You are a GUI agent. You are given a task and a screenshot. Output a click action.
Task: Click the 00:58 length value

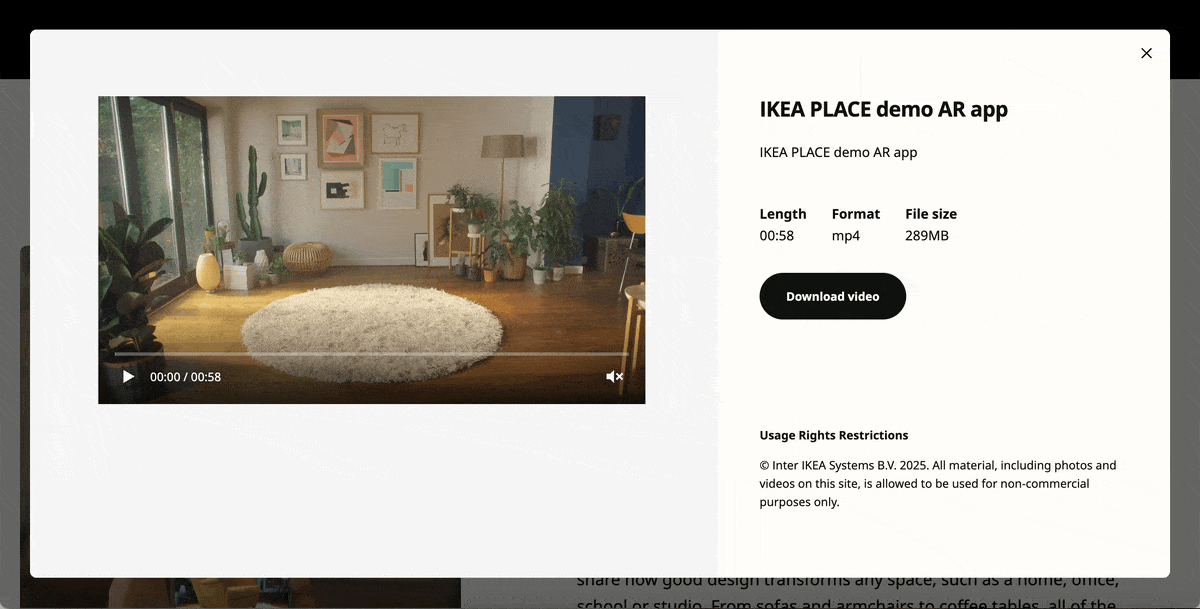776,236
